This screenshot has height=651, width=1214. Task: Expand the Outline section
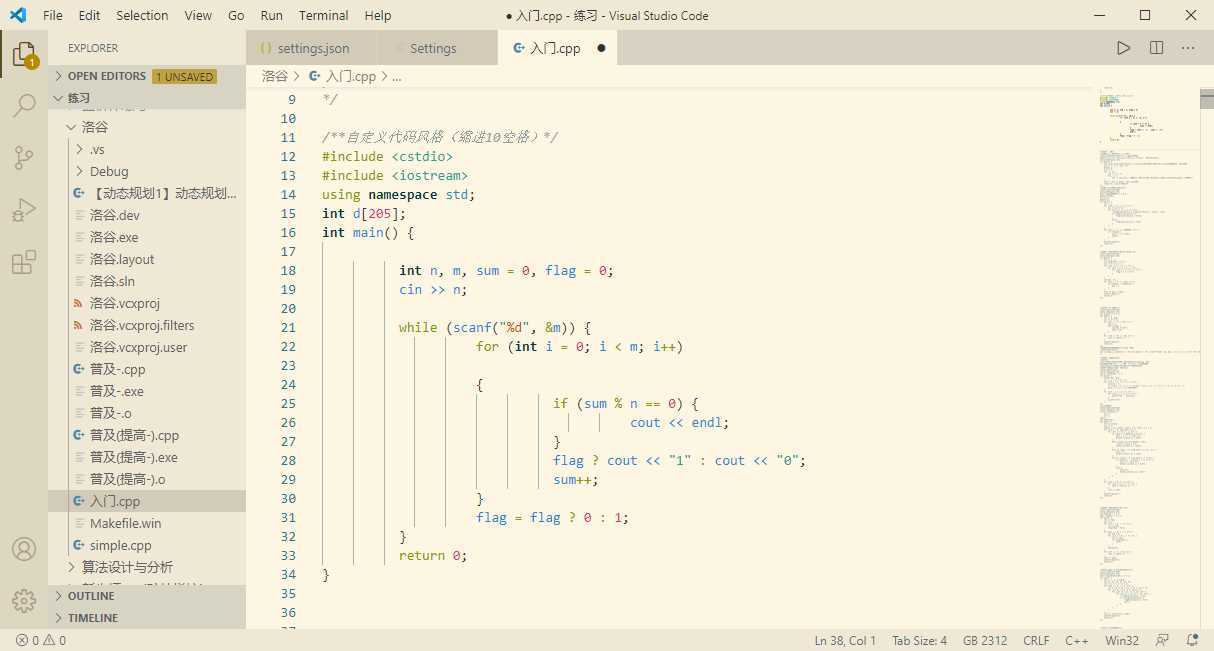(x=147, y=596)
